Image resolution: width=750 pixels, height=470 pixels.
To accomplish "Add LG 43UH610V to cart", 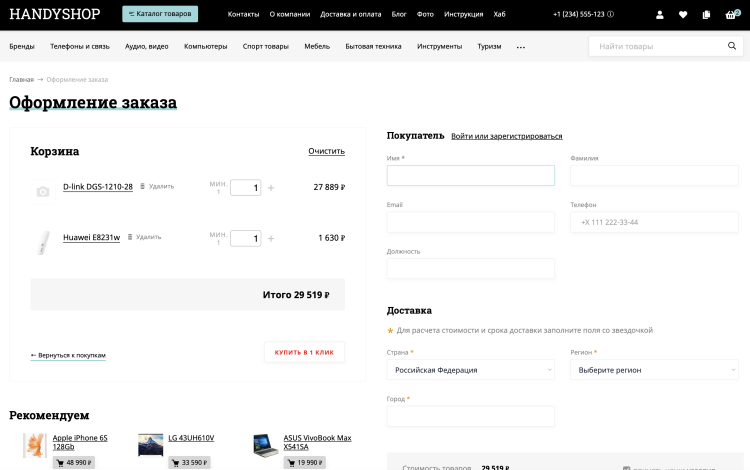I will [x=189, y=463].
